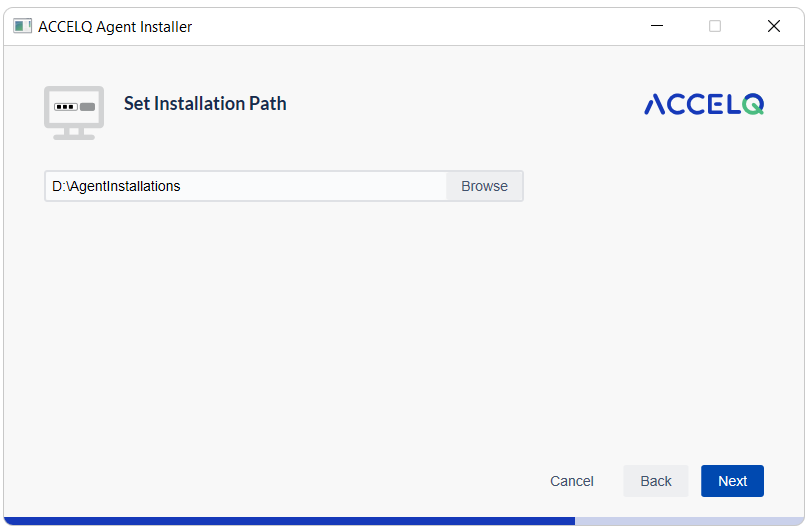Go to previous step with Back

pos(655,481)
